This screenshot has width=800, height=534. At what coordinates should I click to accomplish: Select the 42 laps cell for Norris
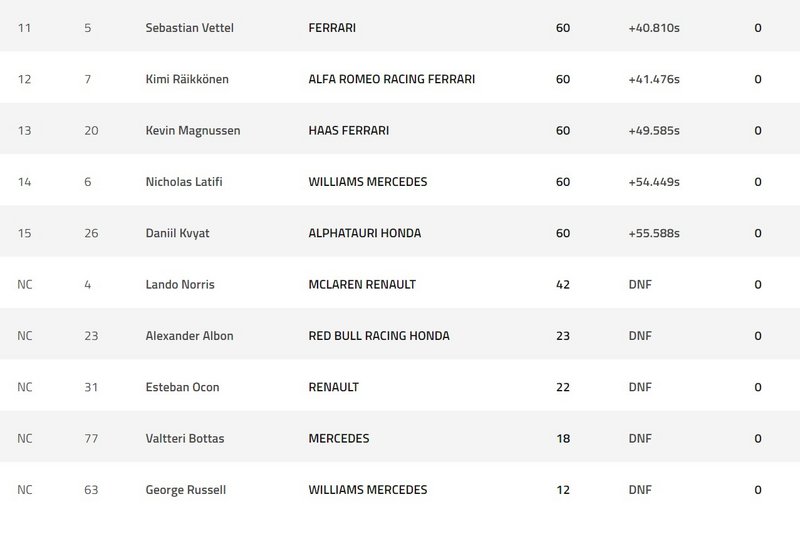pyautogui.click(x=563, y=285)
